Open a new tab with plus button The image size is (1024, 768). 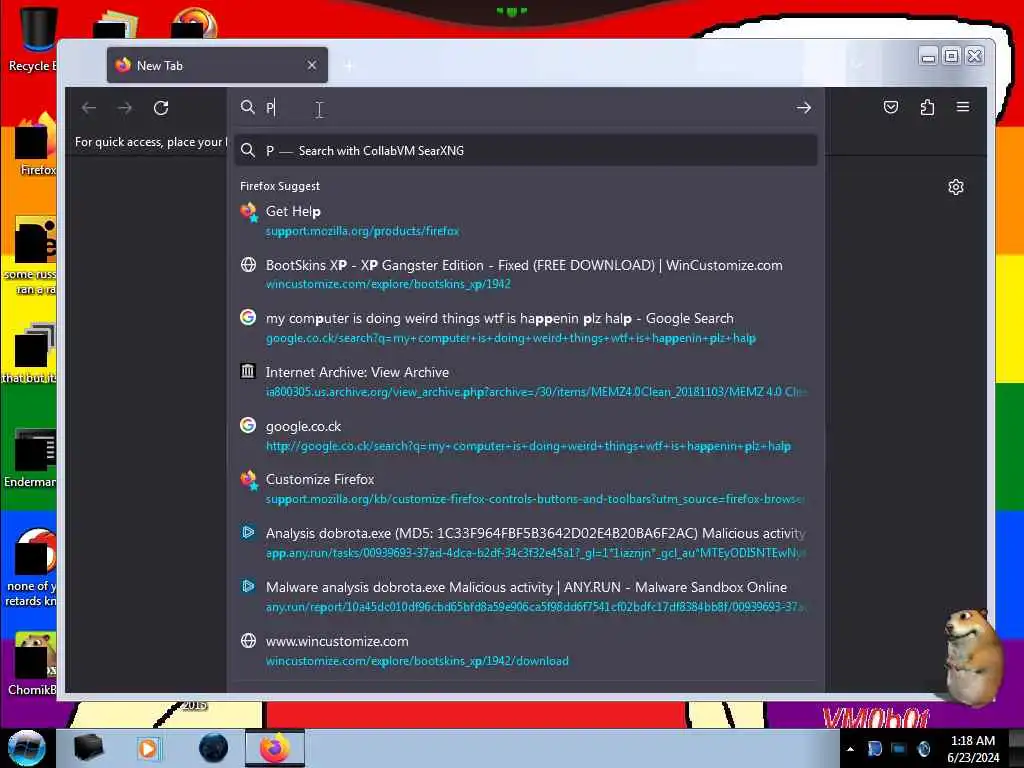pos(349,65)
